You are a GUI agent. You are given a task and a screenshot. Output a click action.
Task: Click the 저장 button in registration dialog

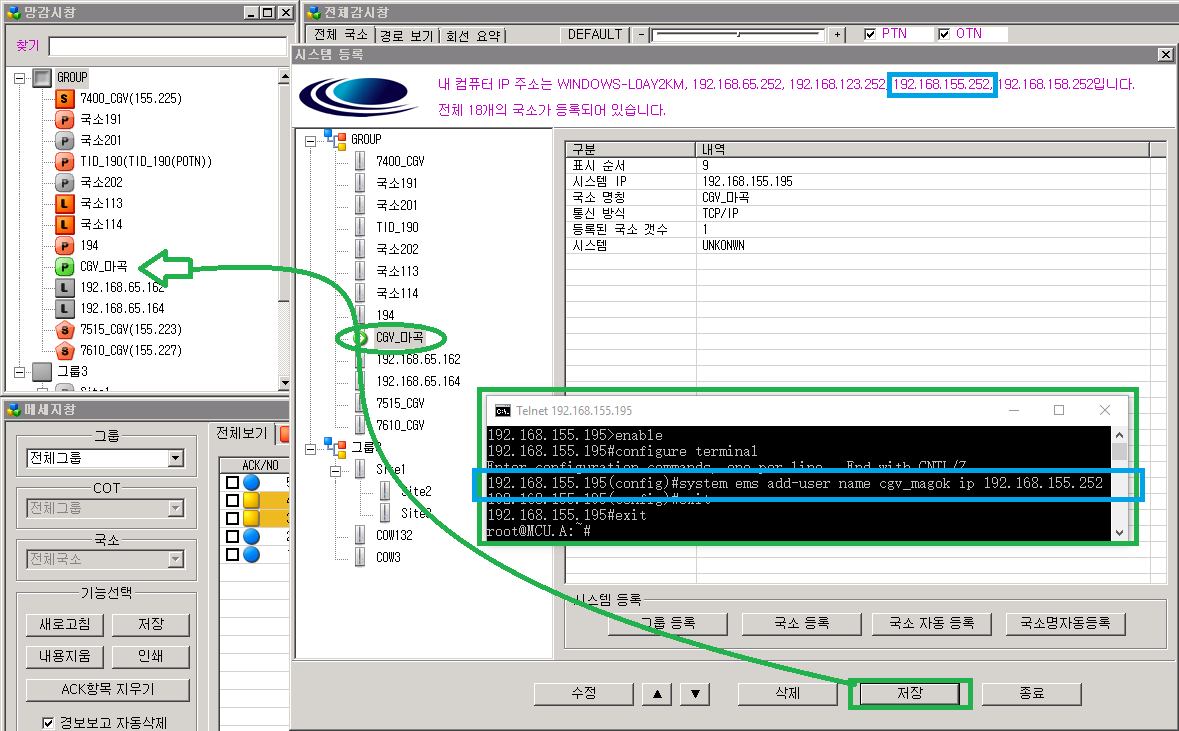910,693
